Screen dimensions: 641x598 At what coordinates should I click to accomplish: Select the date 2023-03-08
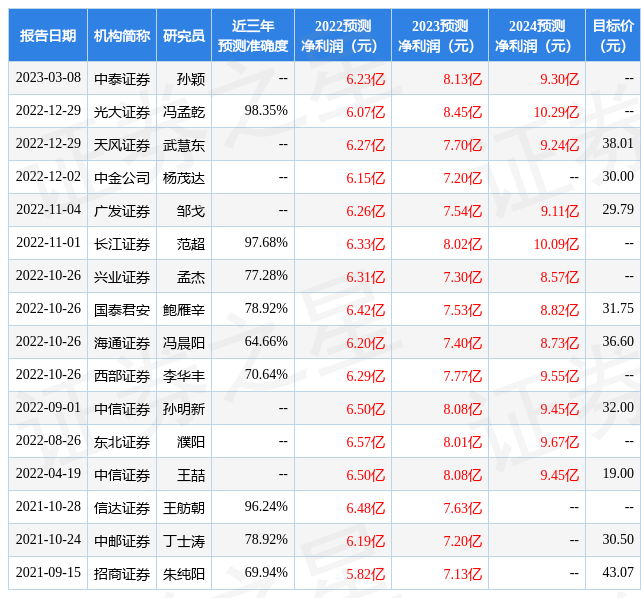(48, 78)
